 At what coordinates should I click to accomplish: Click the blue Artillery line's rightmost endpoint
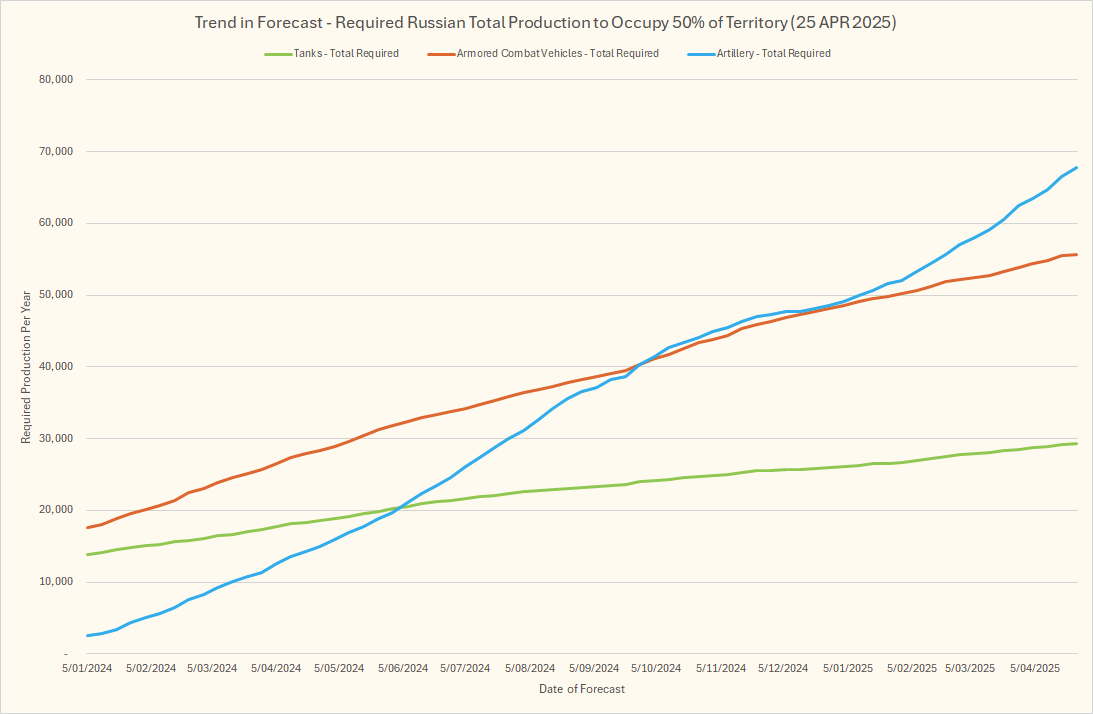[1076, 167]
